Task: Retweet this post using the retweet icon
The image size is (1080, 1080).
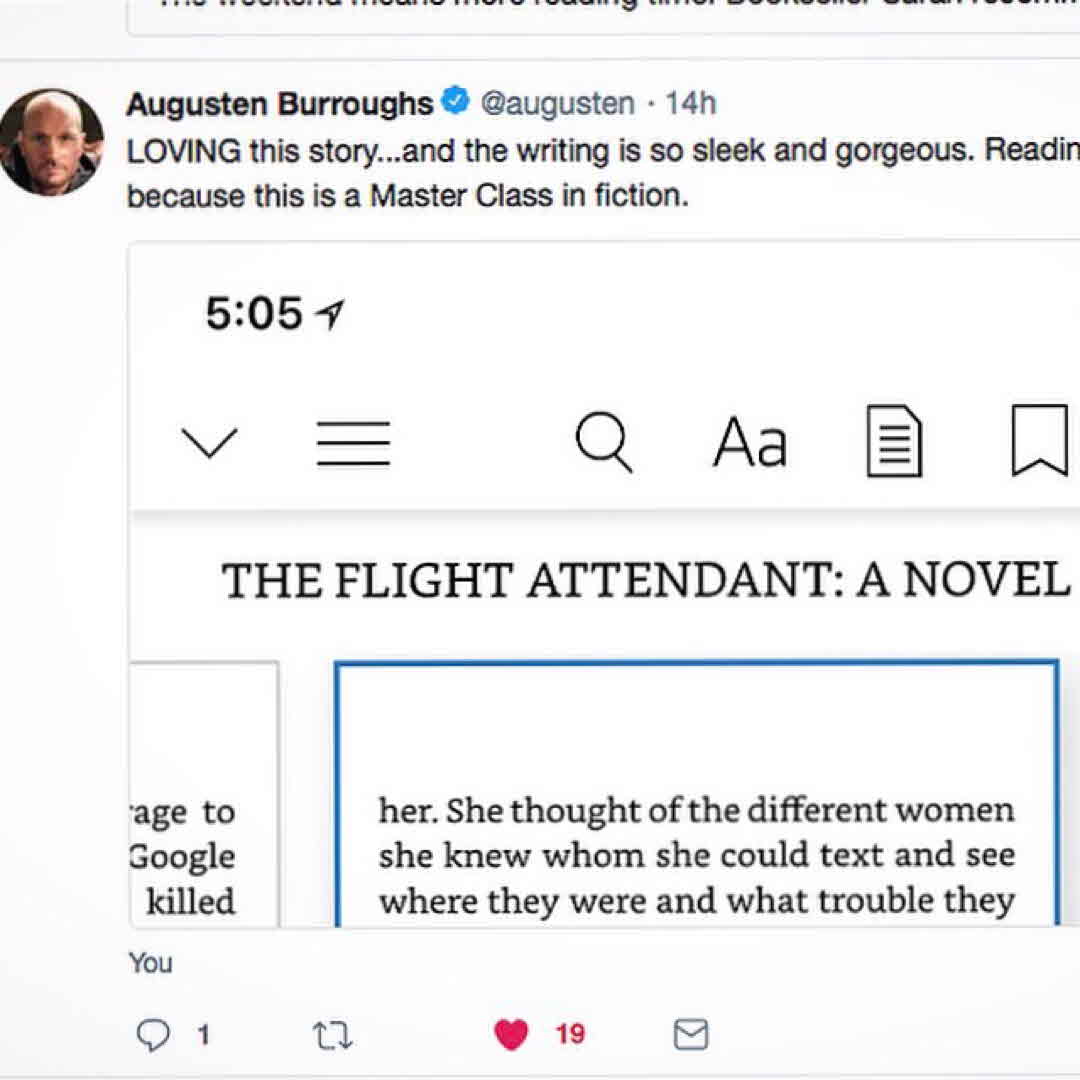Action: 332,1035
